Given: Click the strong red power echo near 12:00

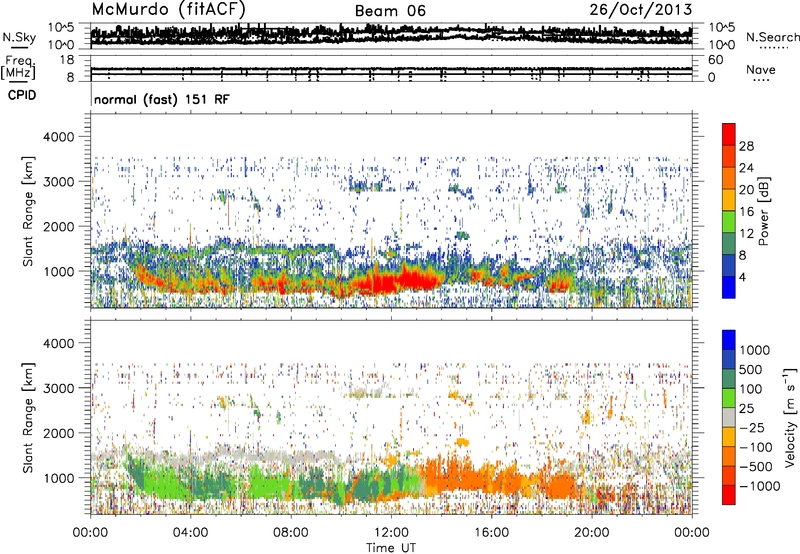Looking at the screenshot, I should (x=398, y=282).
